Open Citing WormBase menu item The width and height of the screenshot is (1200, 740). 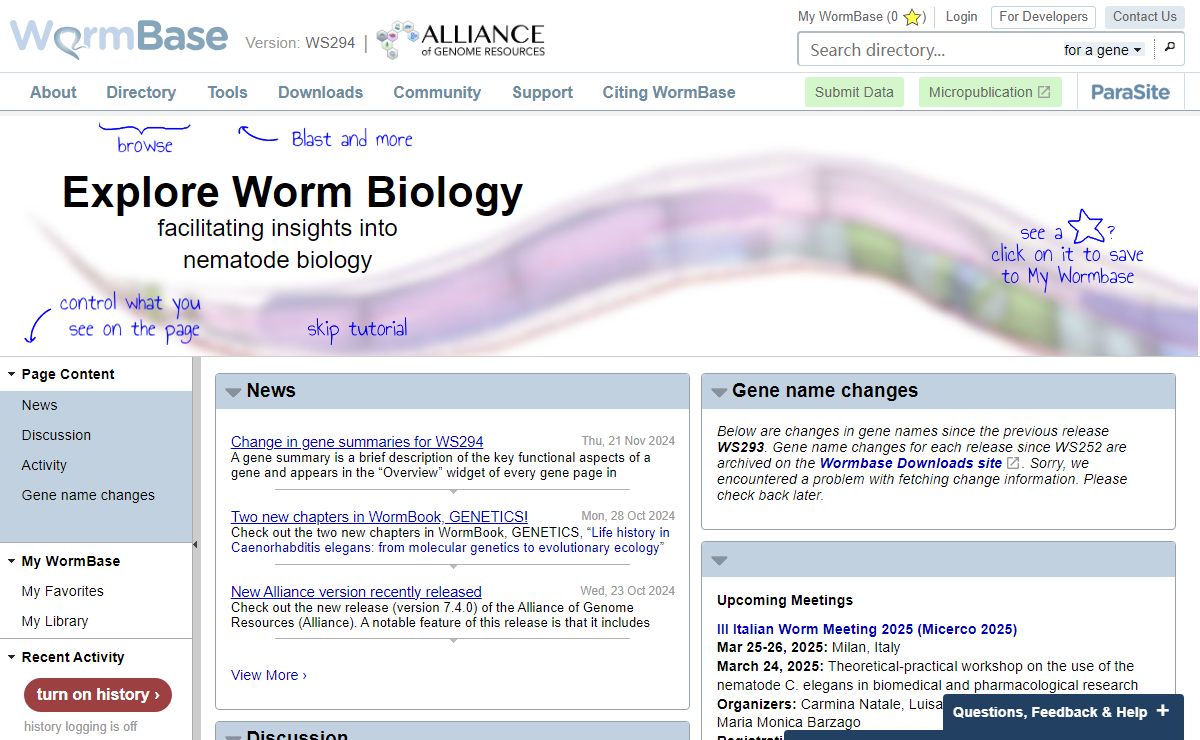[669, 92]
